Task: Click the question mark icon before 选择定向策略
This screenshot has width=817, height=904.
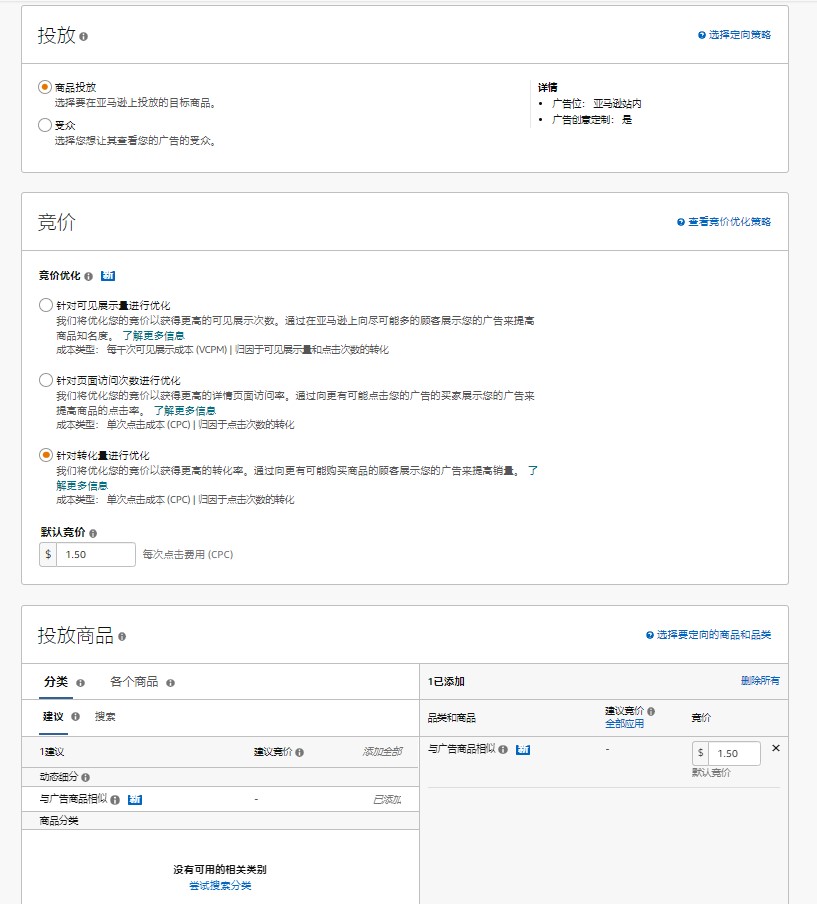Action: (700, 34)
